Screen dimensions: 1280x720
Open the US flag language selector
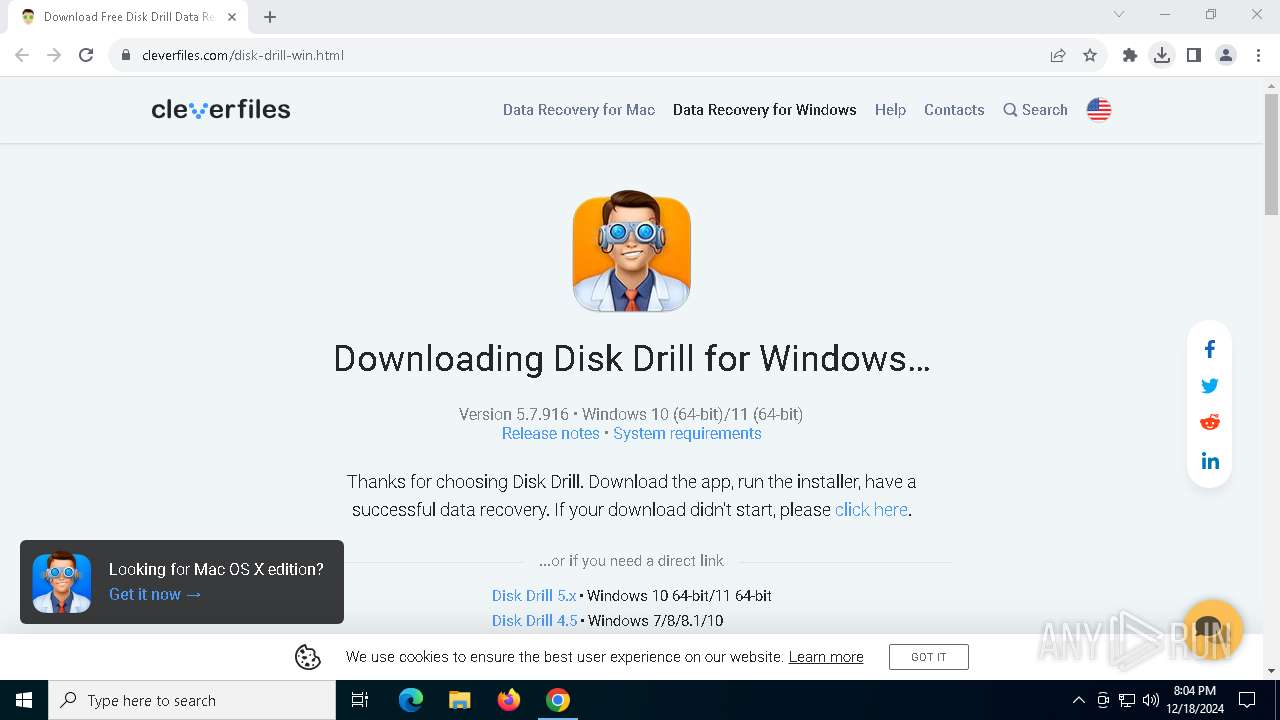pos(1099,110)
